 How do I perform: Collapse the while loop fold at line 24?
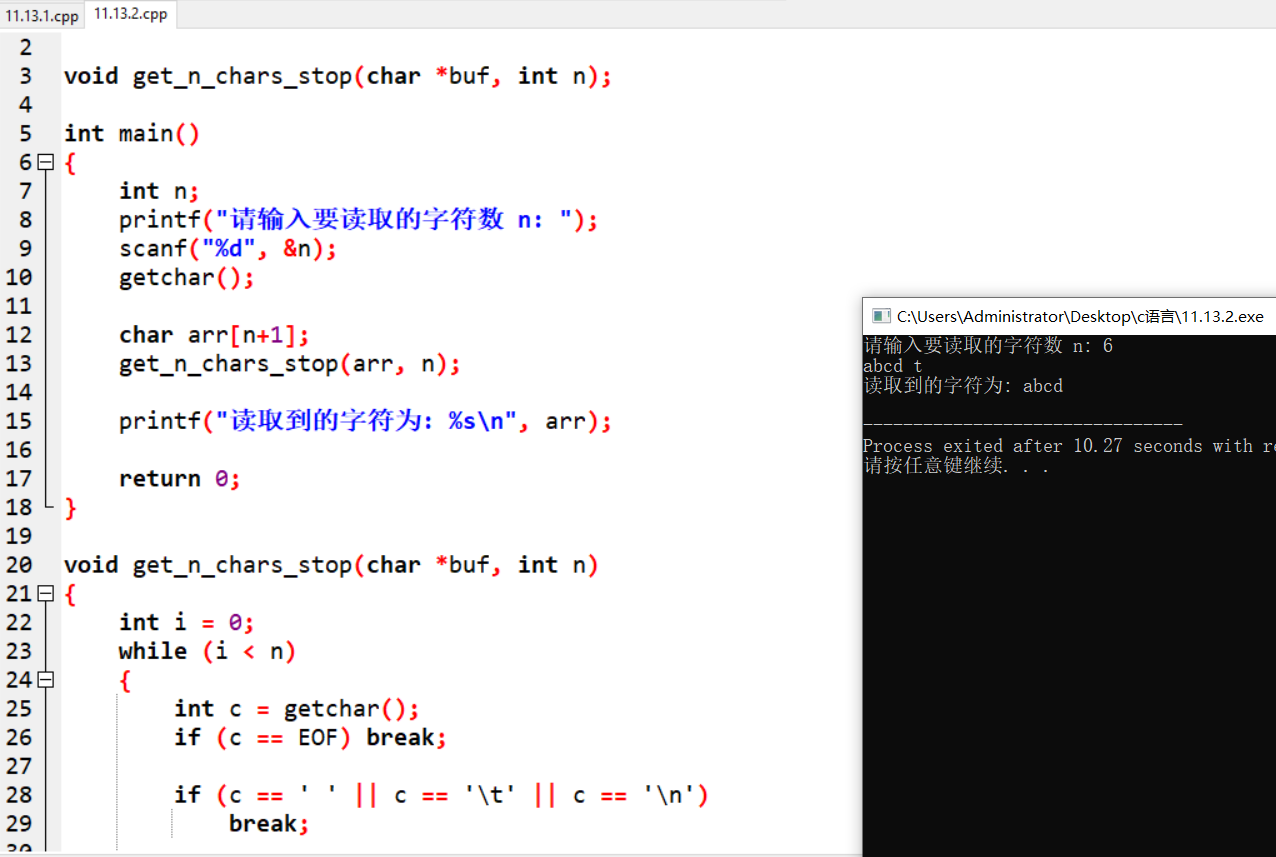[x=45, y=680]
